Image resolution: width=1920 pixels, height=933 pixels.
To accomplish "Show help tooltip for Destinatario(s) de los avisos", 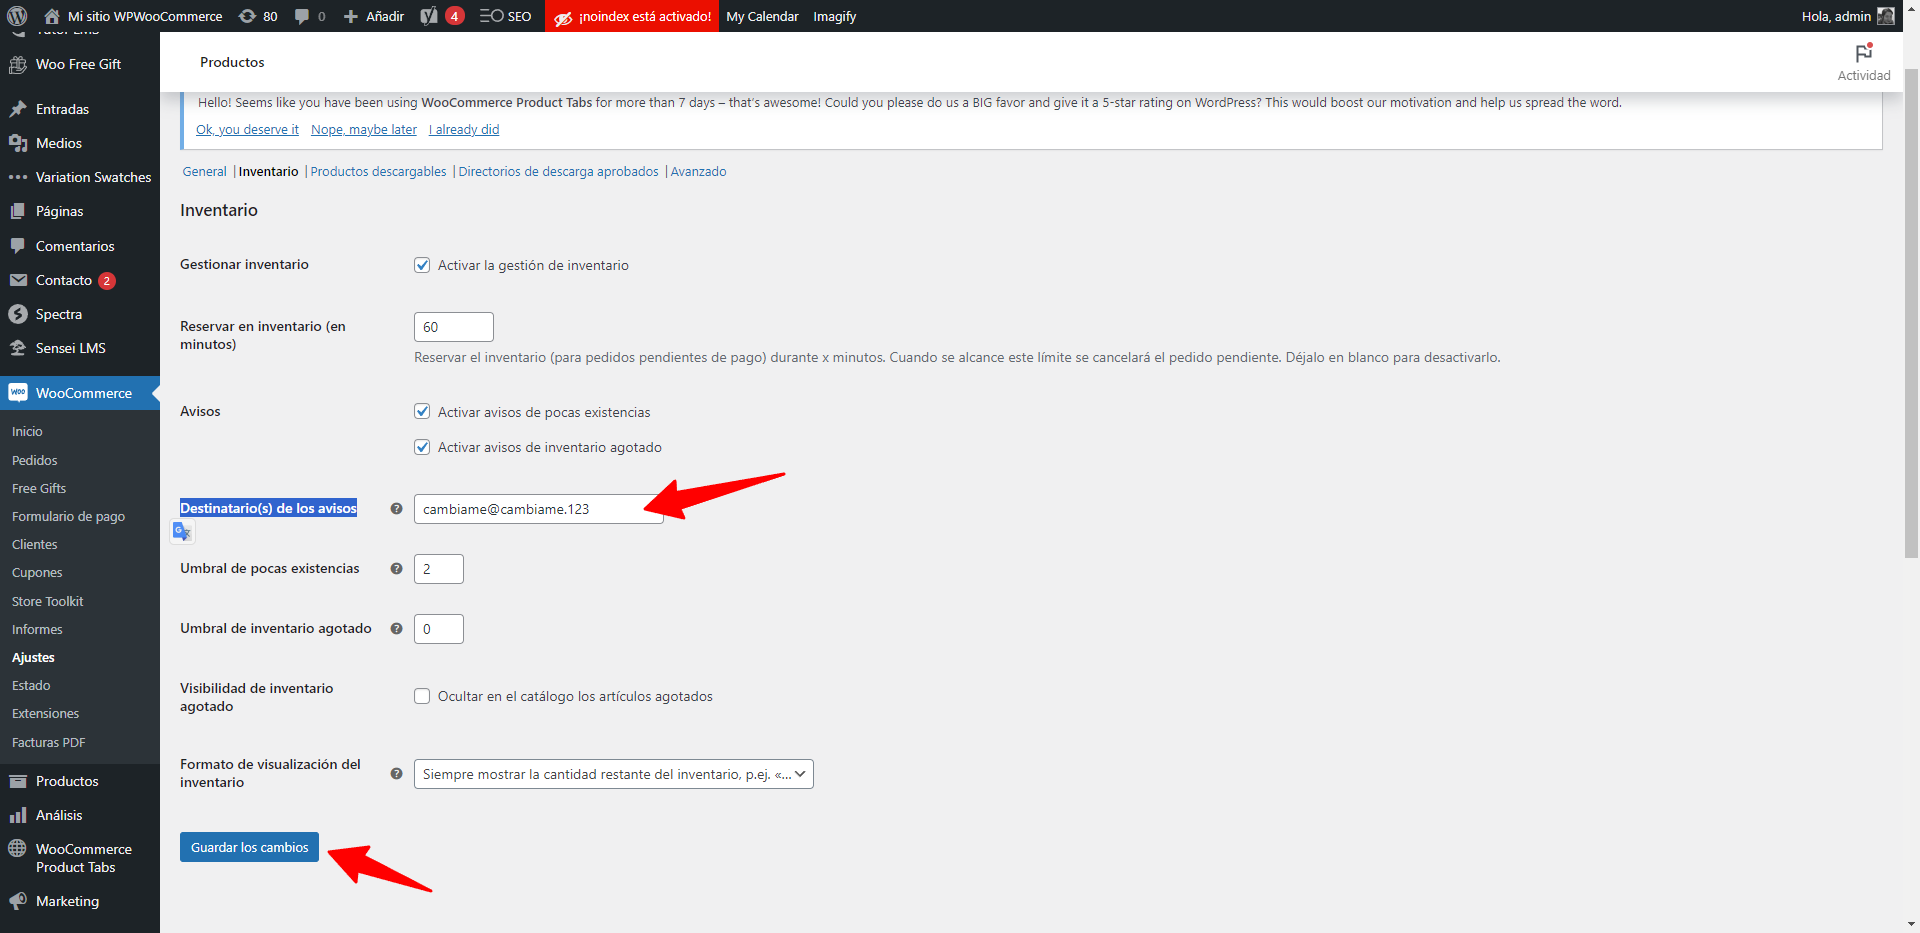I will [396, 509].
